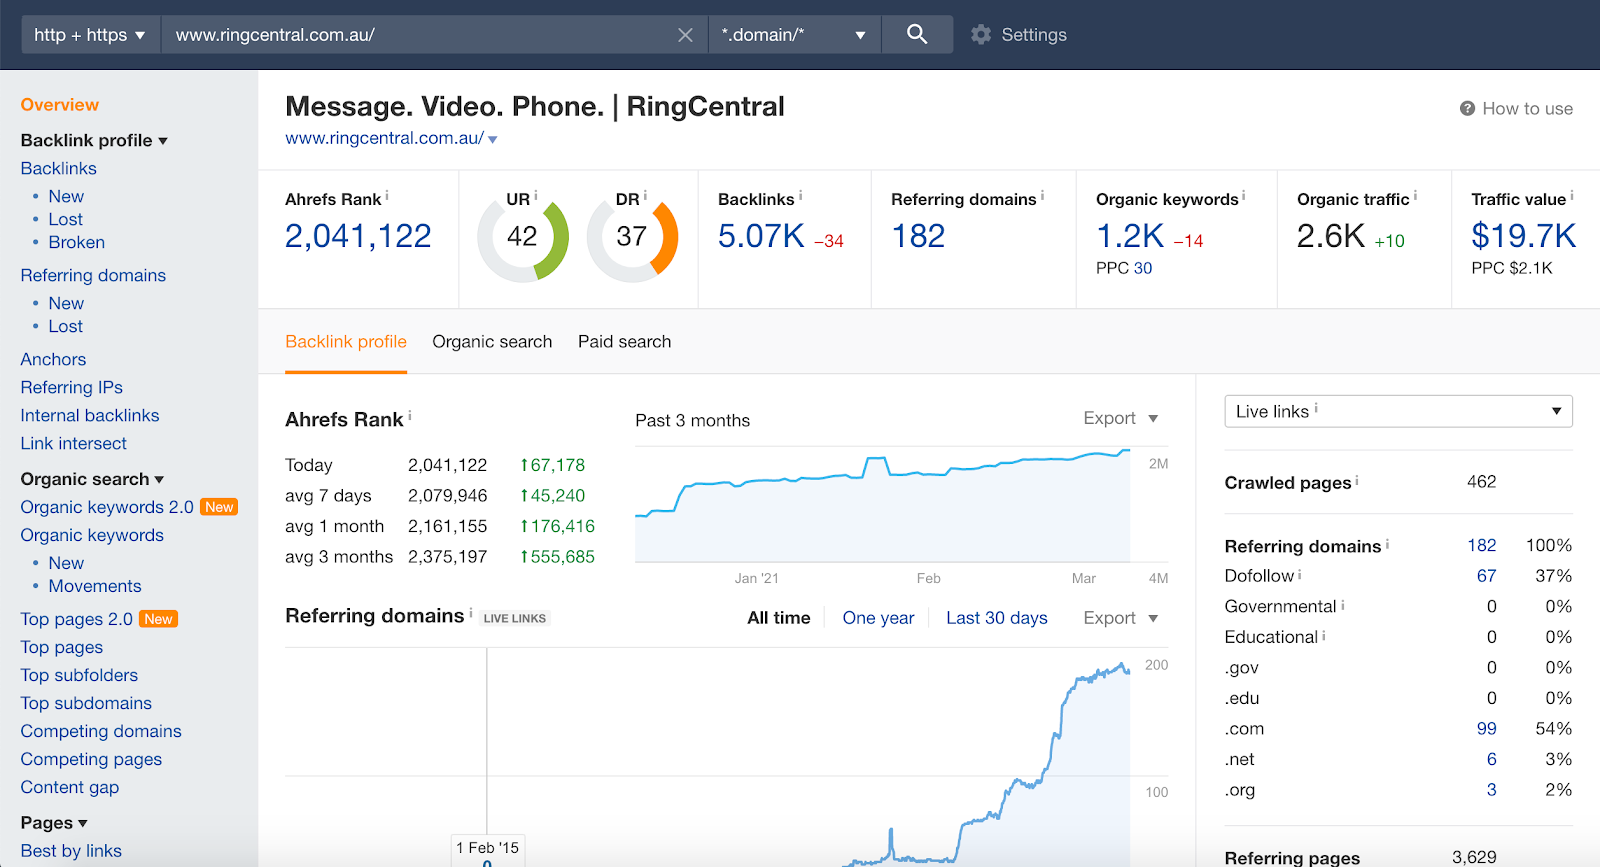Click inside the URL input field
The height and width of the screenshot is (867, 1600).
point(420,35)
